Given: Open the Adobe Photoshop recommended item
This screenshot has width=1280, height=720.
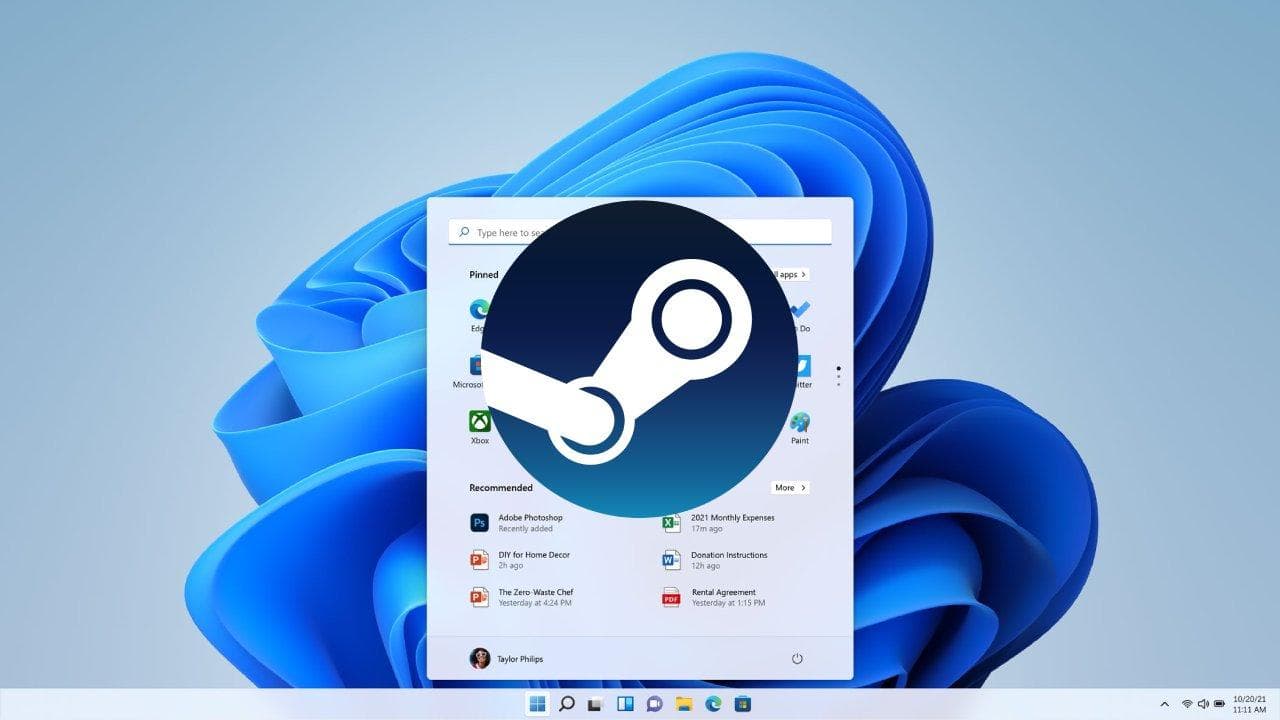Looking at the screenshot, I should (516, 523).
